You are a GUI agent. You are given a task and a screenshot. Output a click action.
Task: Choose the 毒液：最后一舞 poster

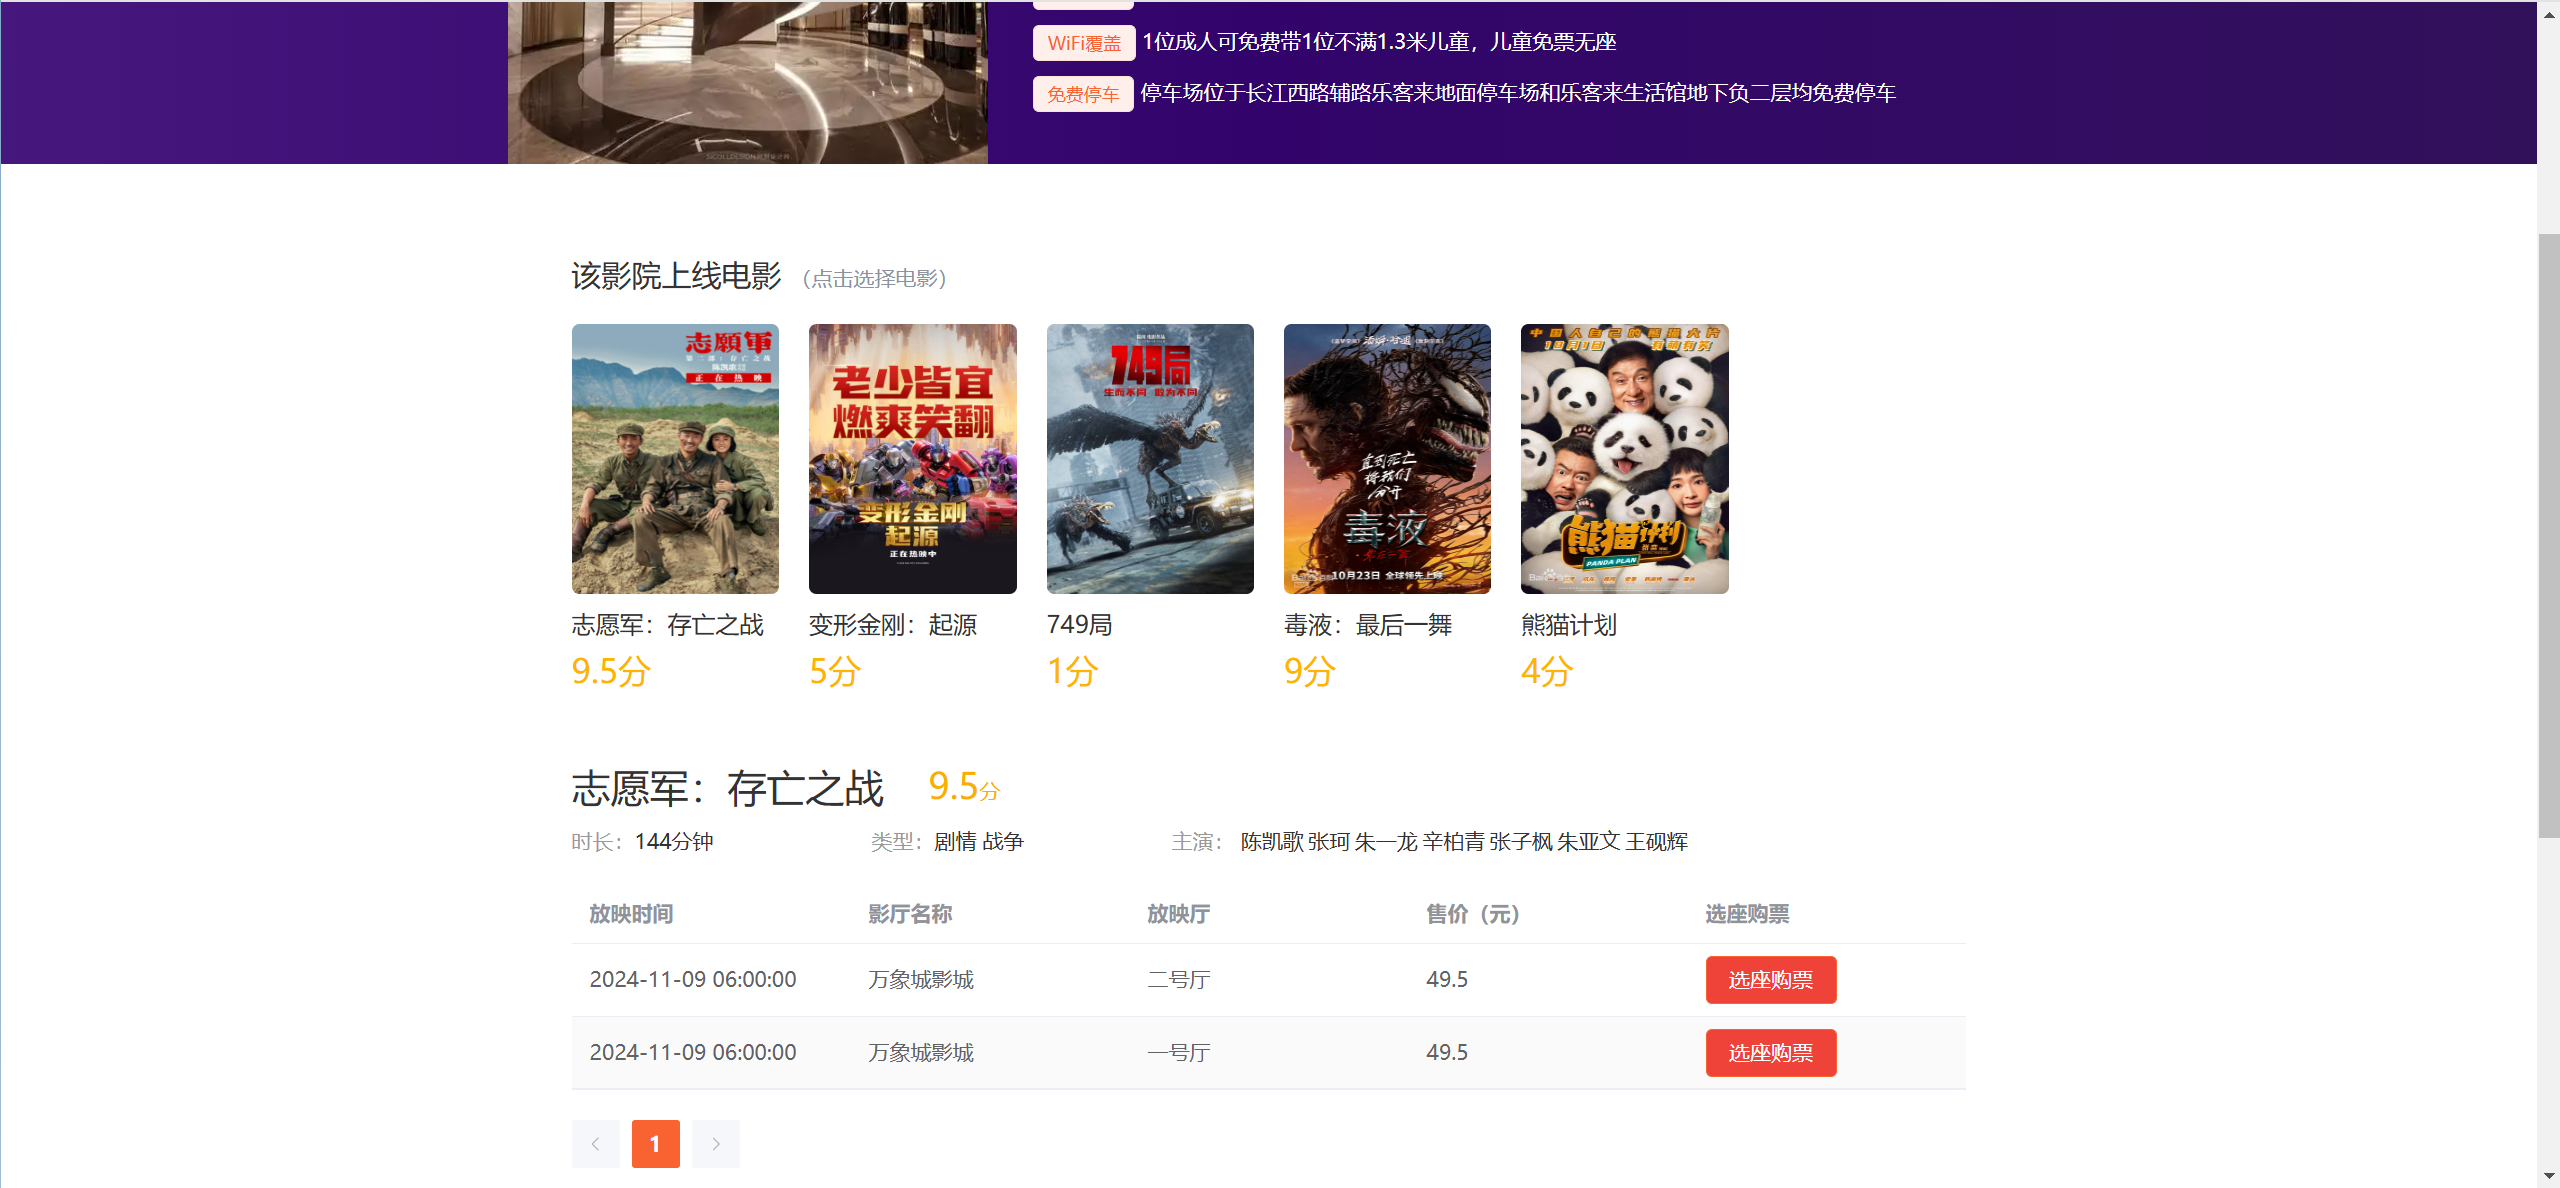[x=1387, y=458]
